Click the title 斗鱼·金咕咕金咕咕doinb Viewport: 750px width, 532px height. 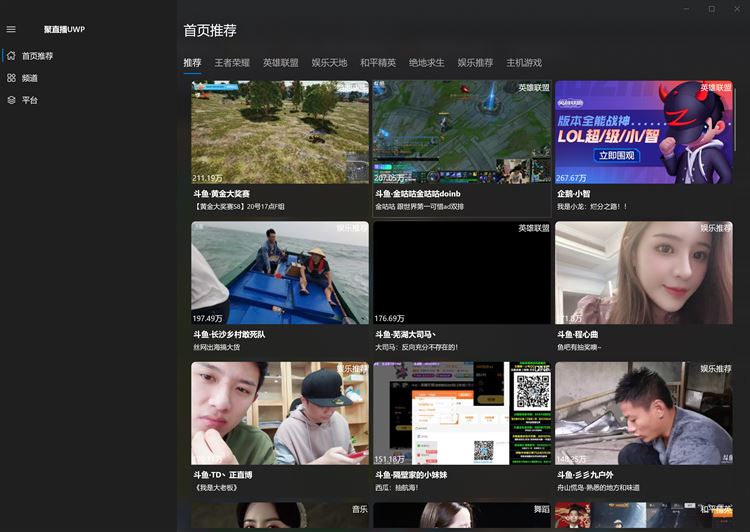418,194
